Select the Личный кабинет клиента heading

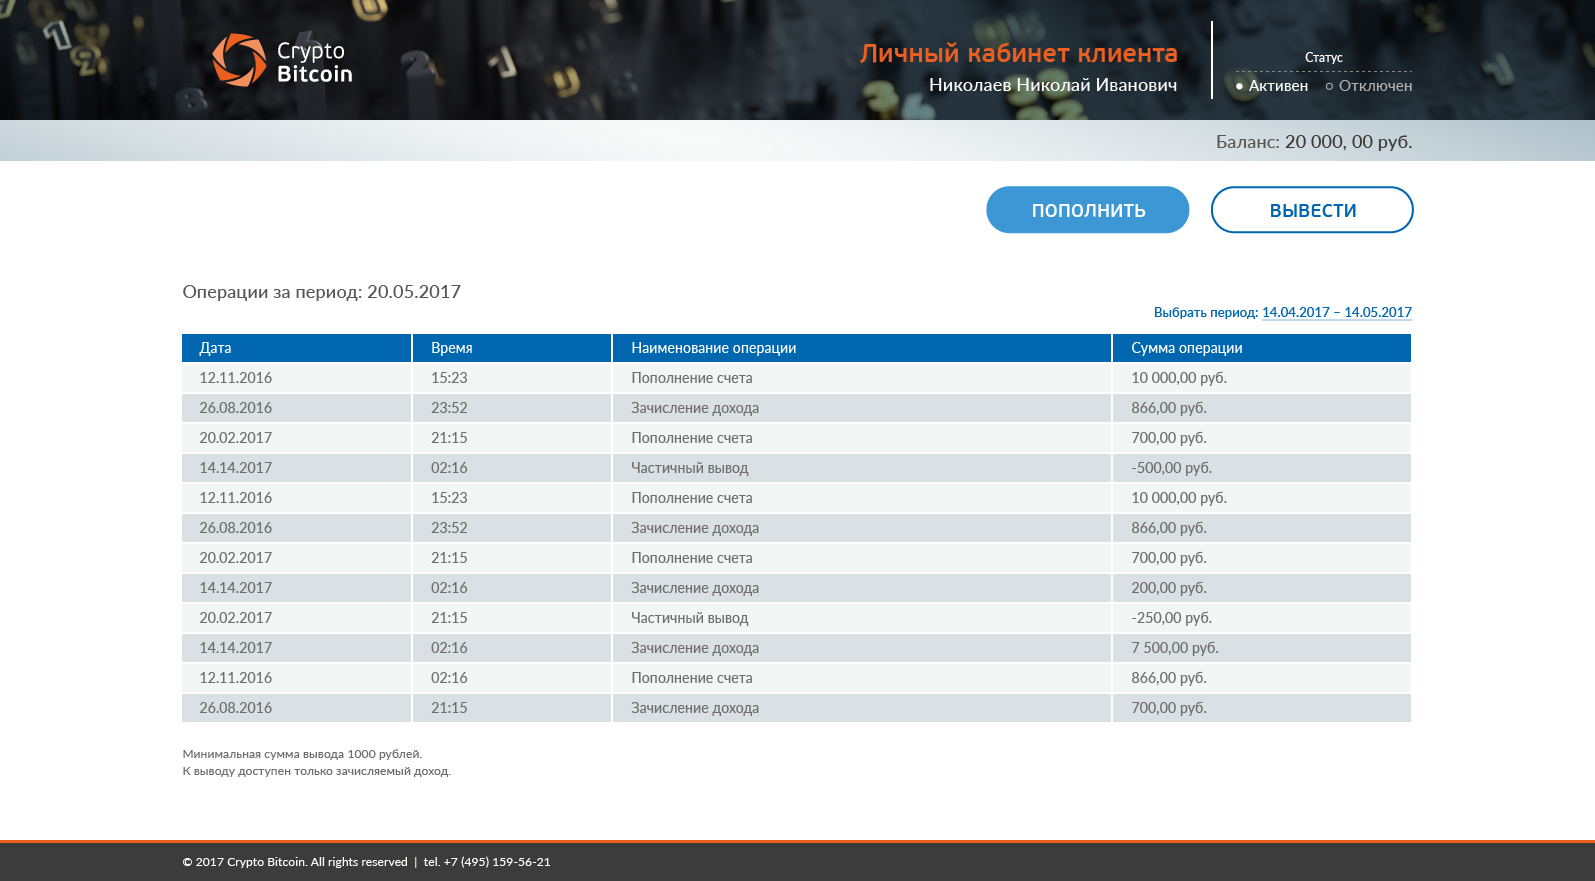(x=1019, y=53)
